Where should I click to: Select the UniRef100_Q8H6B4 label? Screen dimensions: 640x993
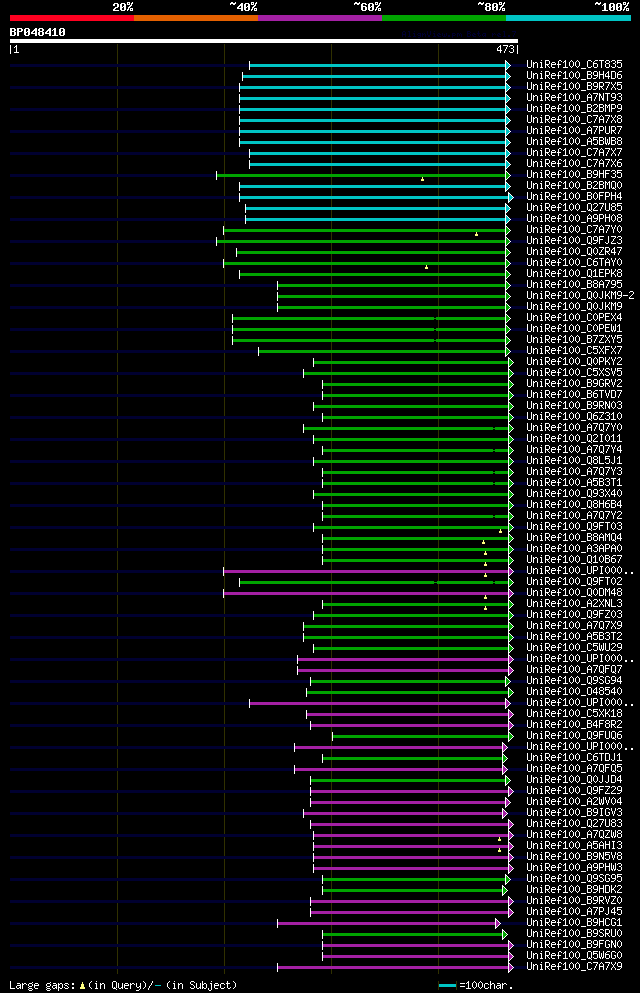(574, 505)
